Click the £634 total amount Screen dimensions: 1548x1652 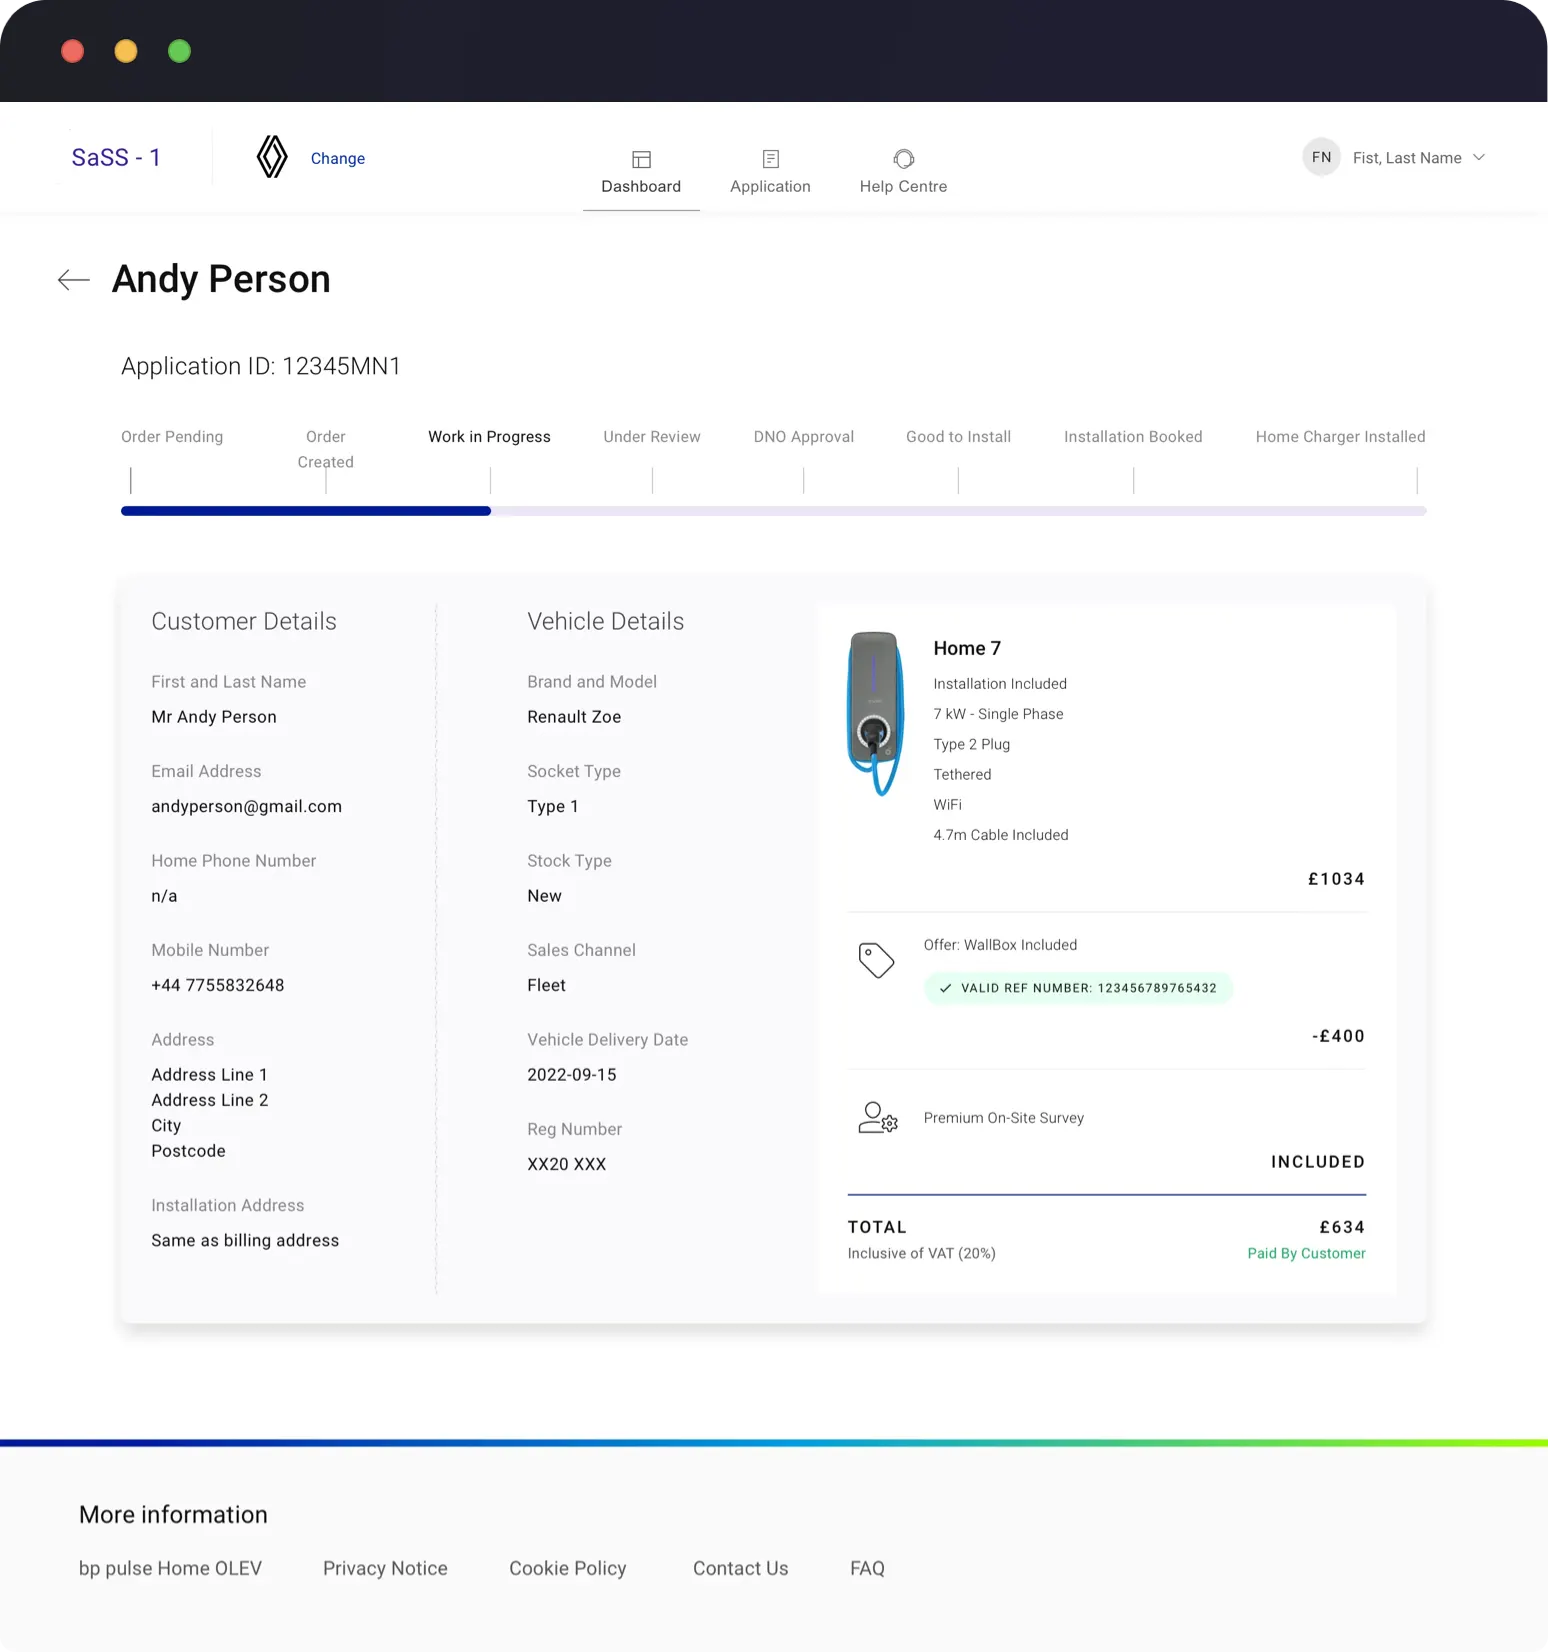pos(1342,1227)
